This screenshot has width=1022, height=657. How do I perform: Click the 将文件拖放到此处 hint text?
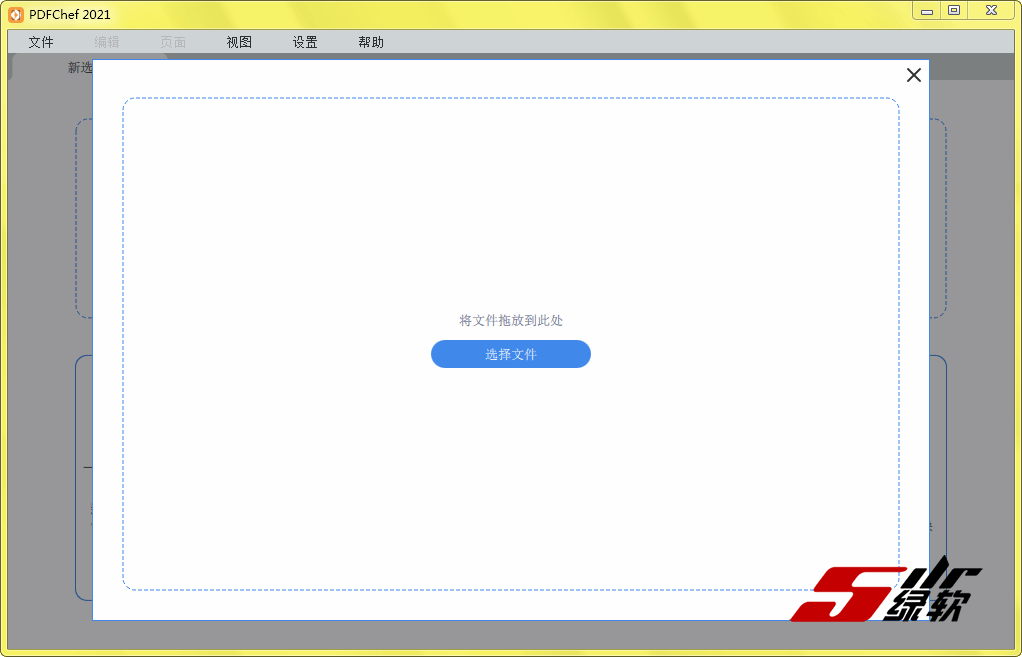(x=511, y=321)
